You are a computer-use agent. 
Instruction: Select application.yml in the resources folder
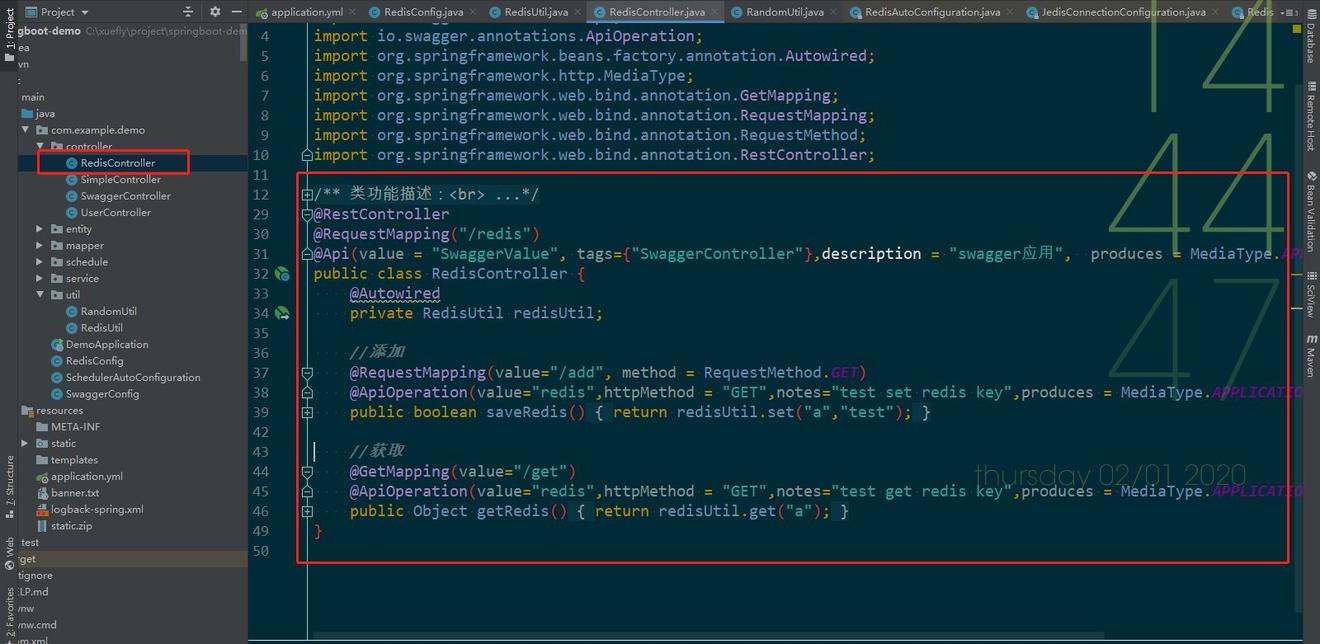coord(86,476)
